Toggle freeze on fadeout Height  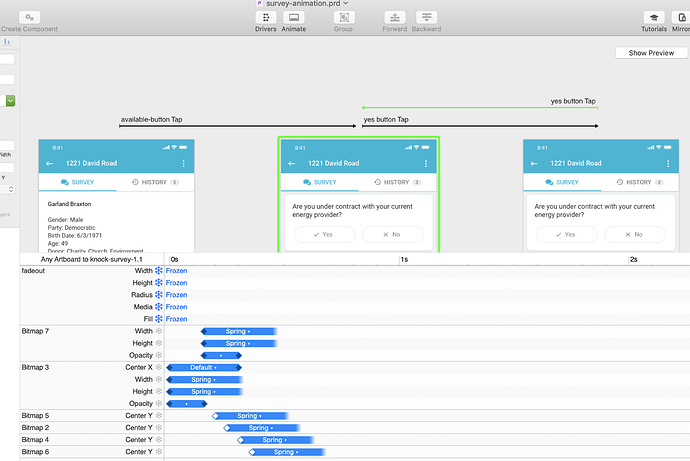click(x=159, y=283)
